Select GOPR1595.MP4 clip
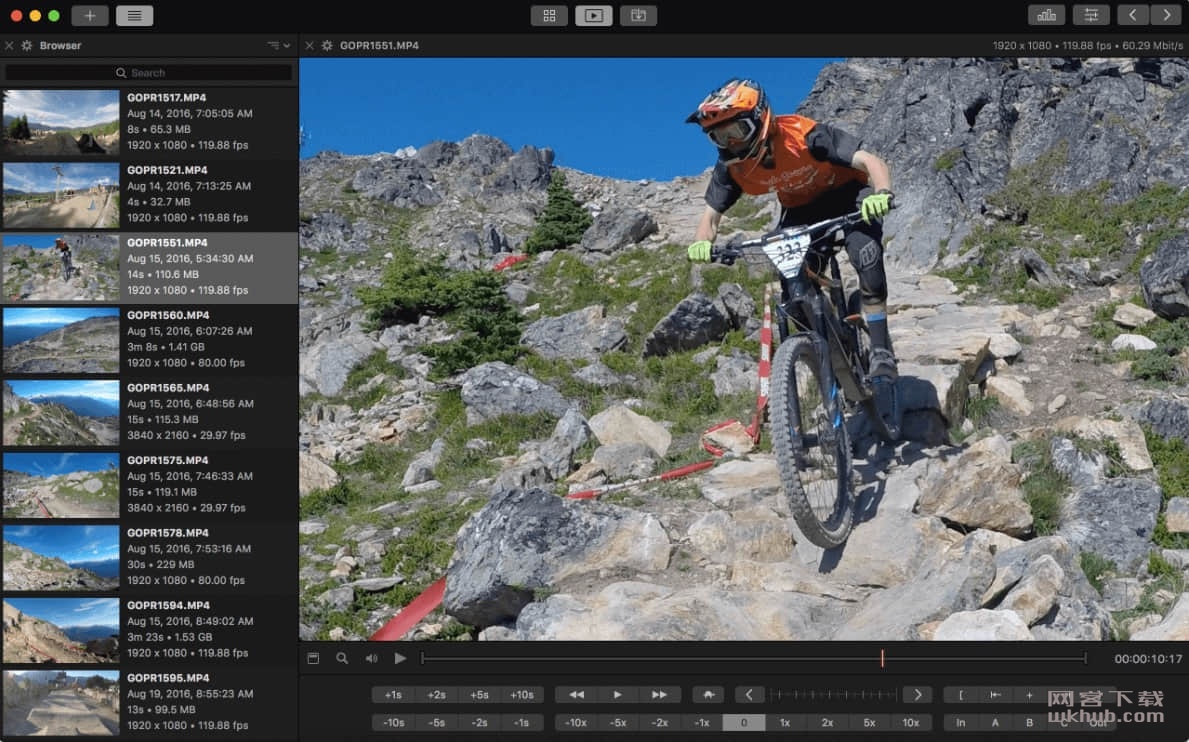The width and height of the screenshot is (1189, 742). click(x=149, y=703)
